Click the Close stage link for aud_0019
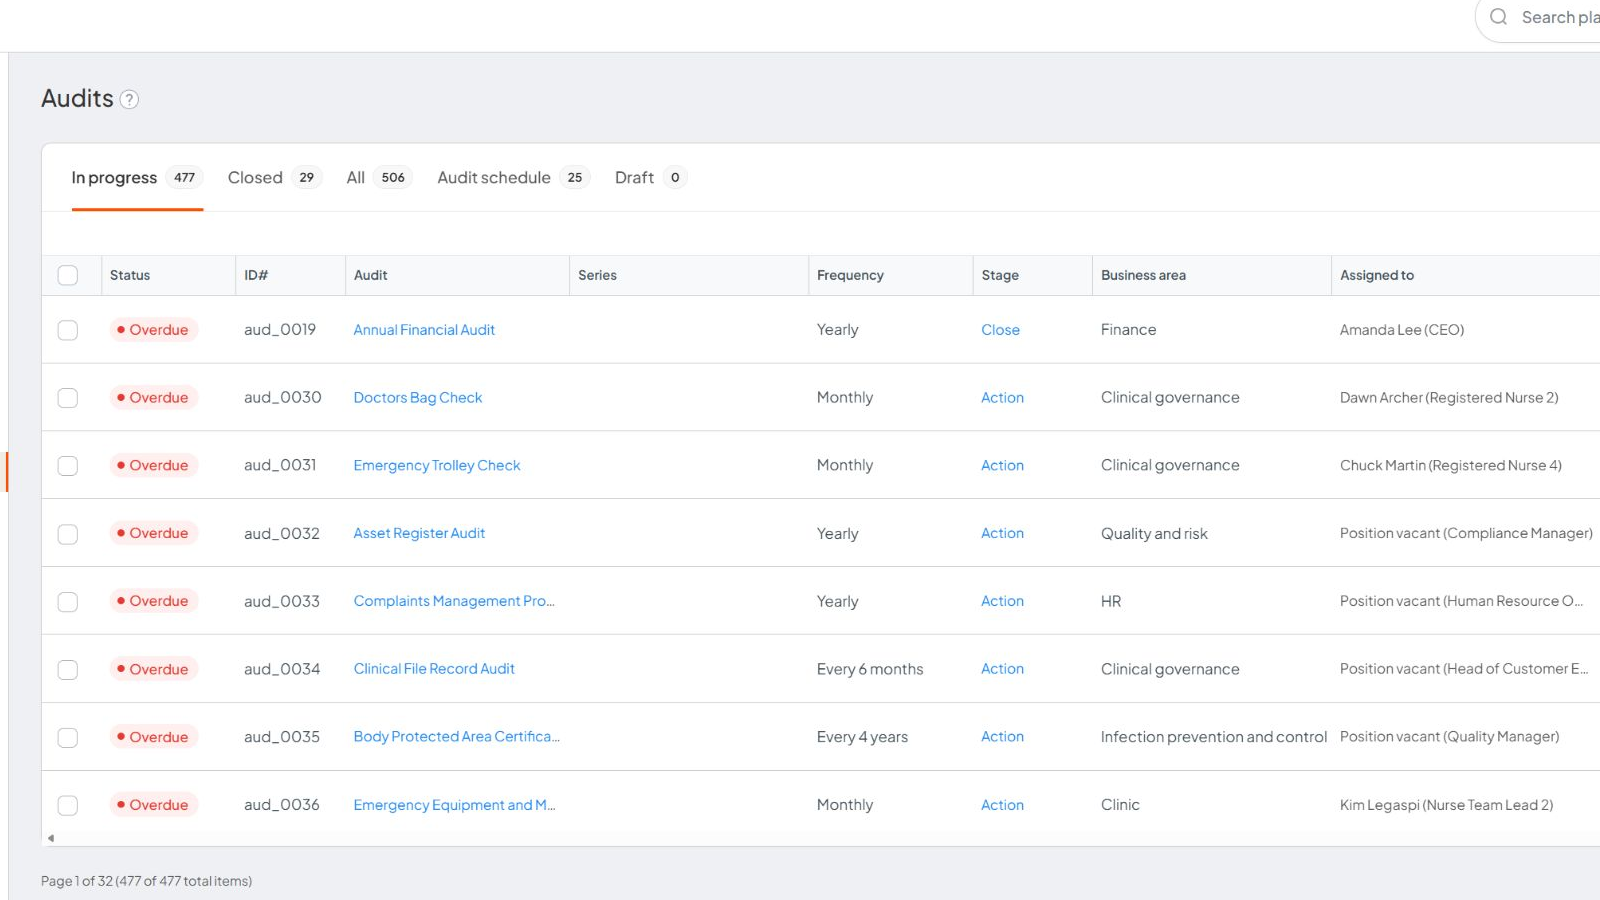Image resolution: width=1600 pixels, height=900 pixels. tap(1000, 330)
